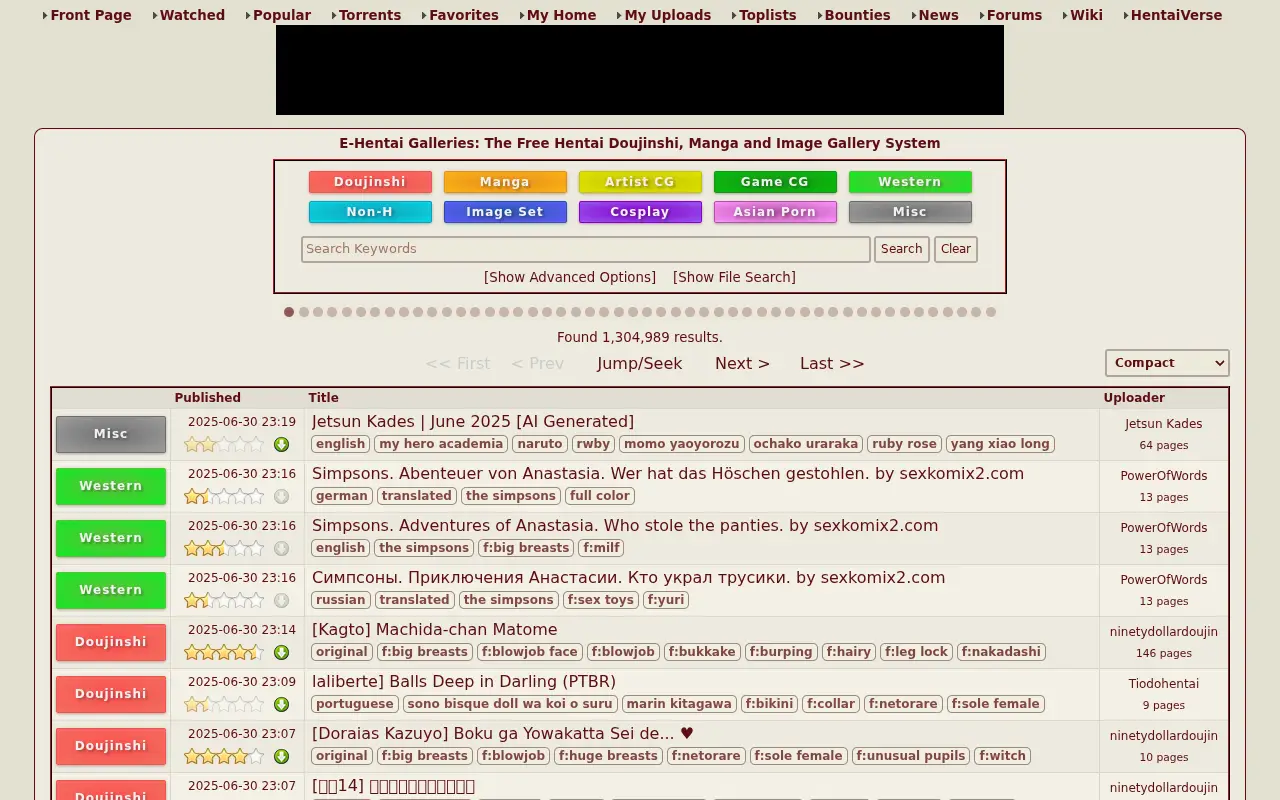This screenshot has height=800, width=1280.
Task: Toggle the Misc category filter button
Action: [910, 212]
